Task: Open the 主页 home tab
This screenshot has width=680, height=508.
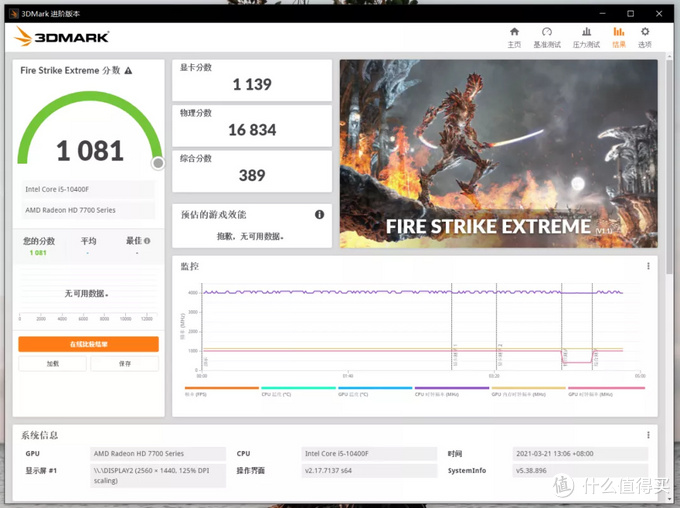Action: (514, 37)
